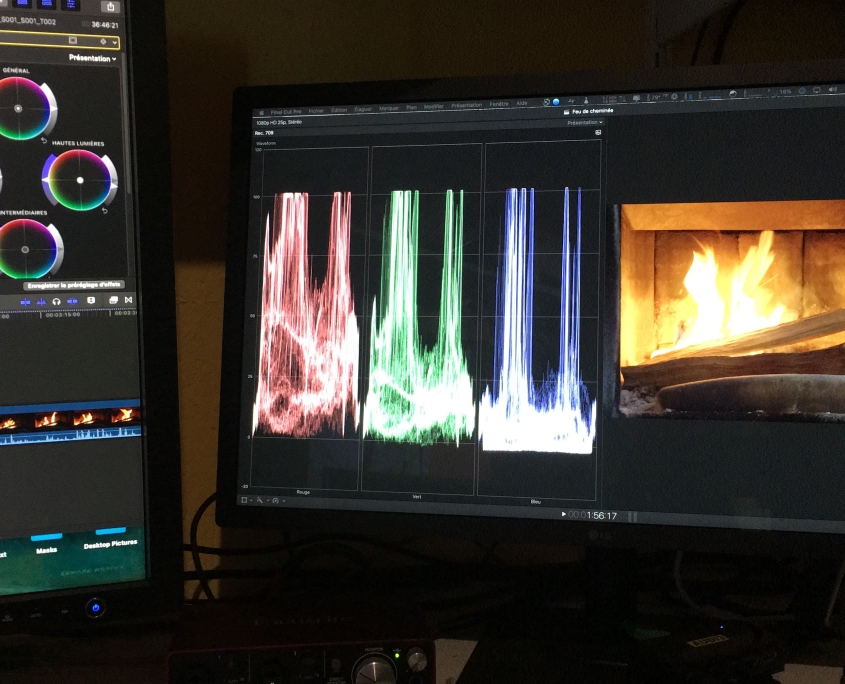Reset the Général color wheel
The image size is (845, 684).
pos(44,141)
